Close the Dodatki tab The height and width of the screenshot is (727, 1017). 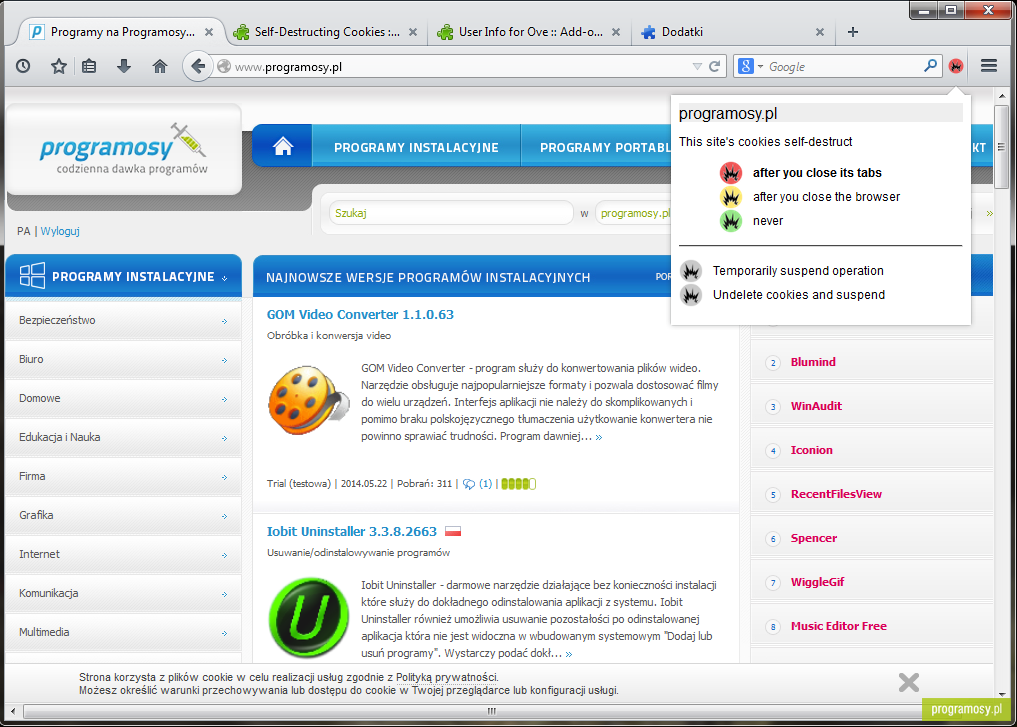(x=820, y=32)
